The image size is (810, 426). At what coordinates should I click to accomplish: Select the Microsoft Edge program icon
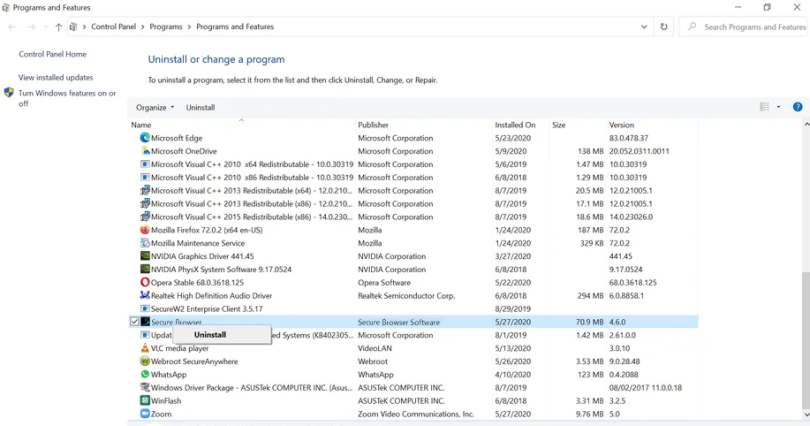pyautogui.click(x=145, y=138)
